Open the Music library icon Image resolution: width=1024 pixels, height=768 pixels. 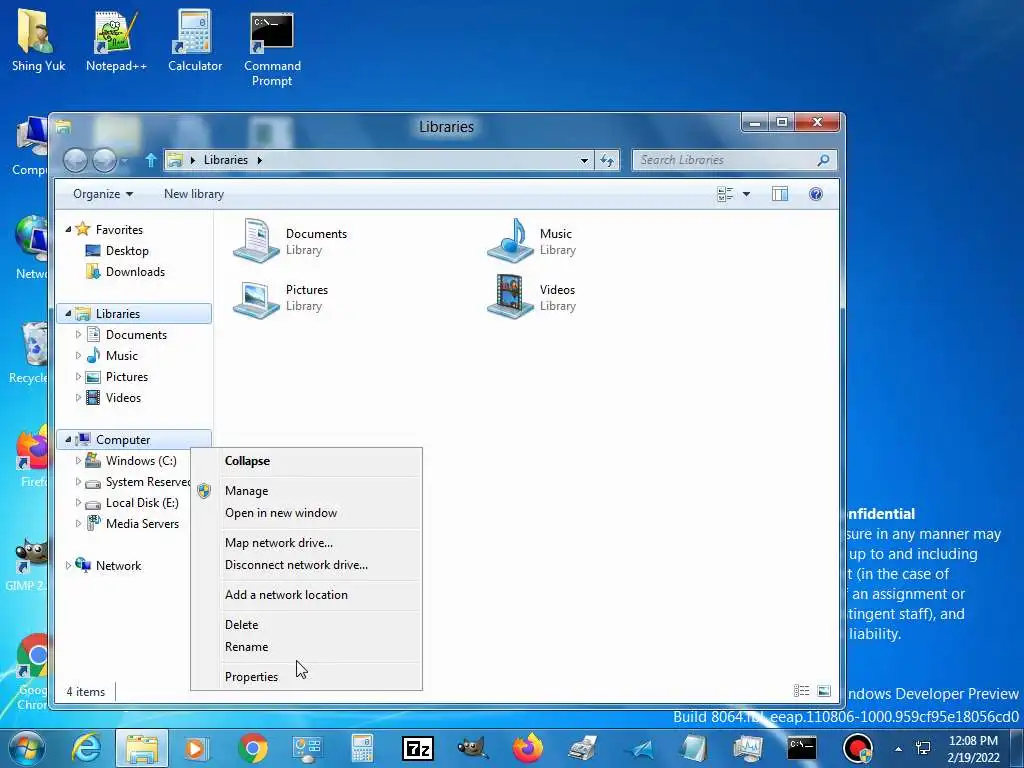(x=511, y=241)
